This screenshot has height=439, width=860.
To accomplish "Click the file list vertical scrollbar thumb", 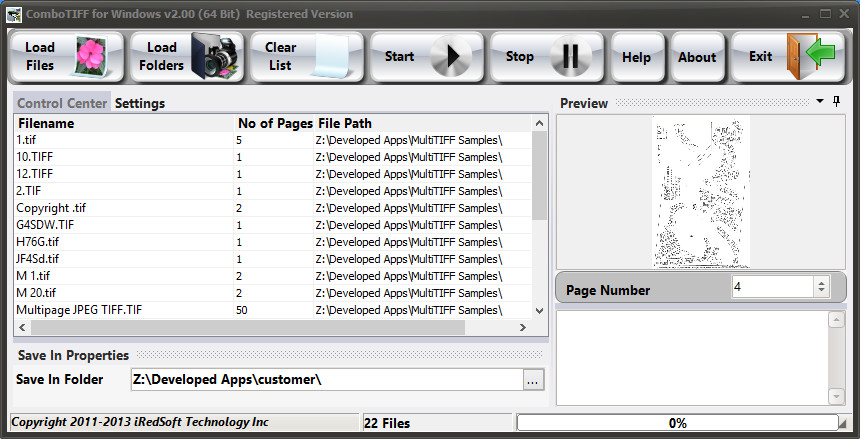I will coord(540,176).
